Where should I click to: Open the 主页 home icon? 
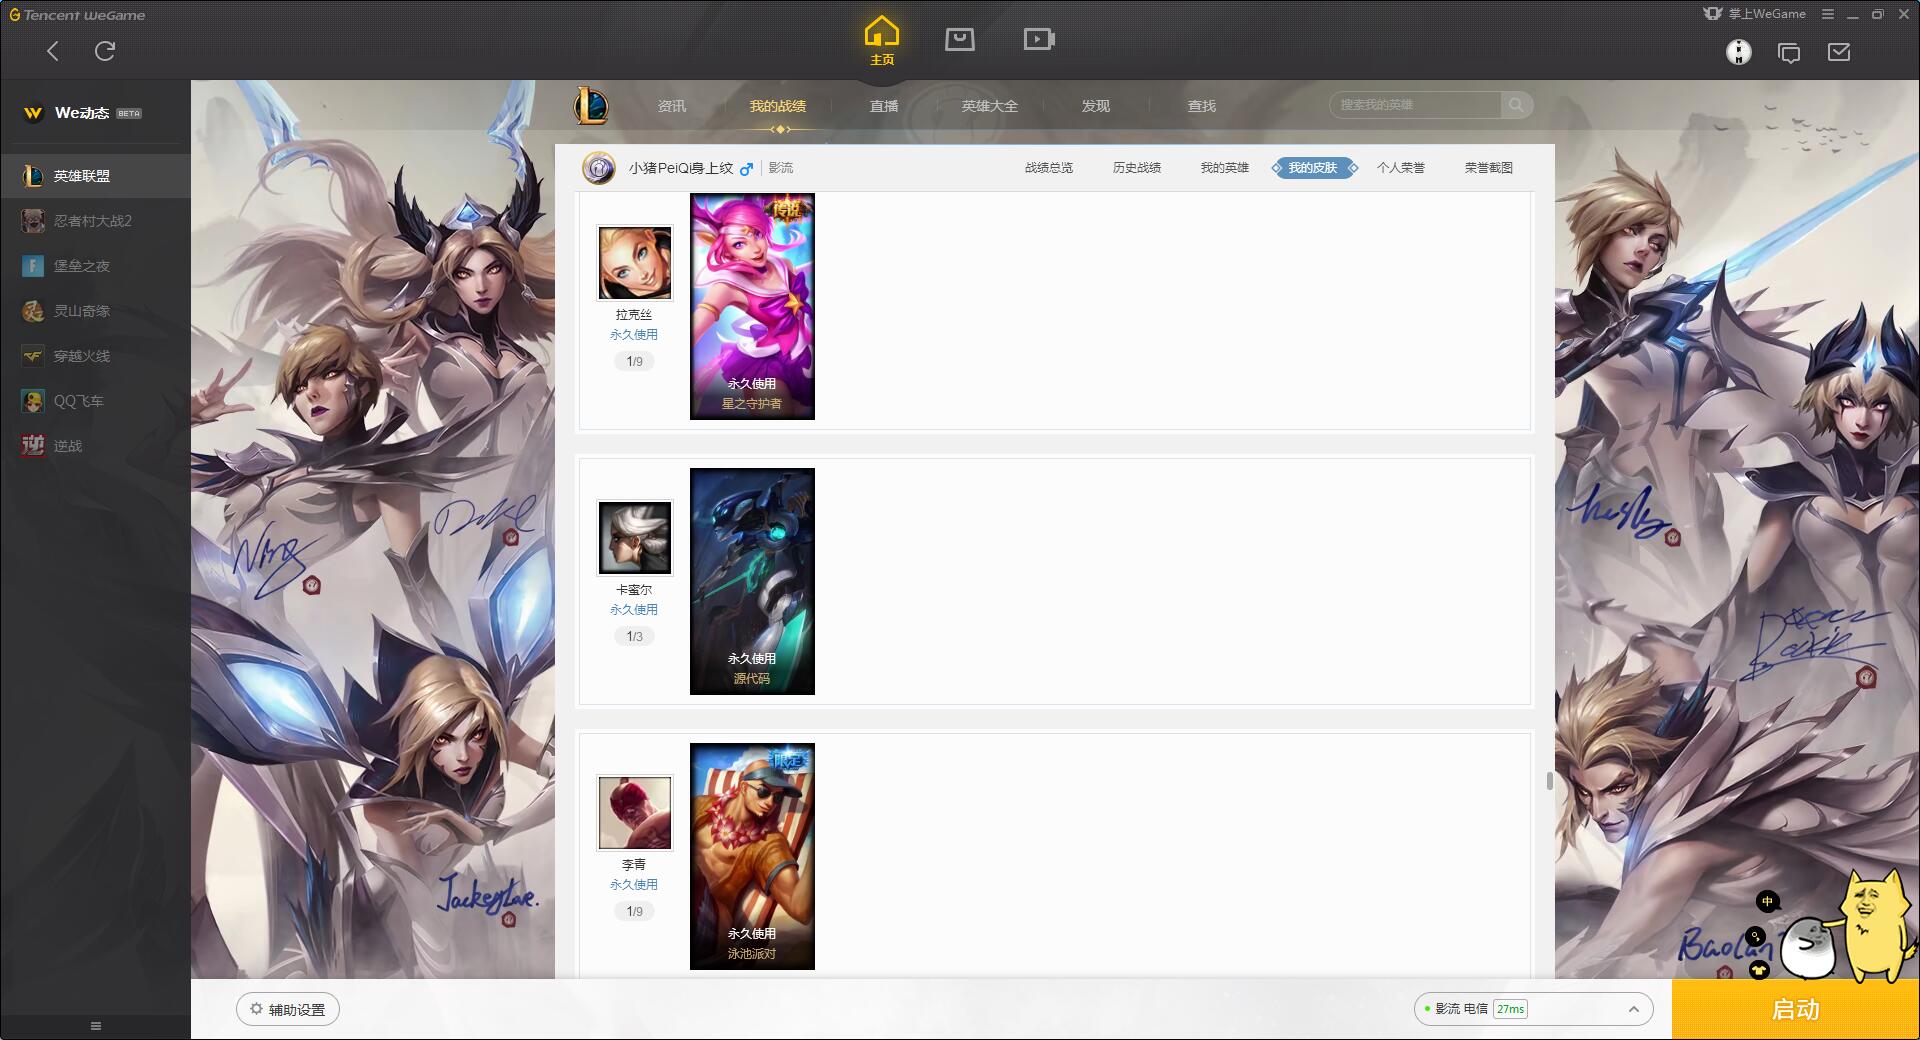[881, 41]
